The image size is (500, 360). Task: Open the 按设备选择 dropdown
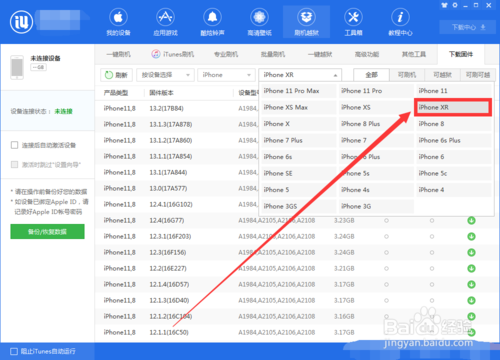pyautogui.click(x=165, y=75)
